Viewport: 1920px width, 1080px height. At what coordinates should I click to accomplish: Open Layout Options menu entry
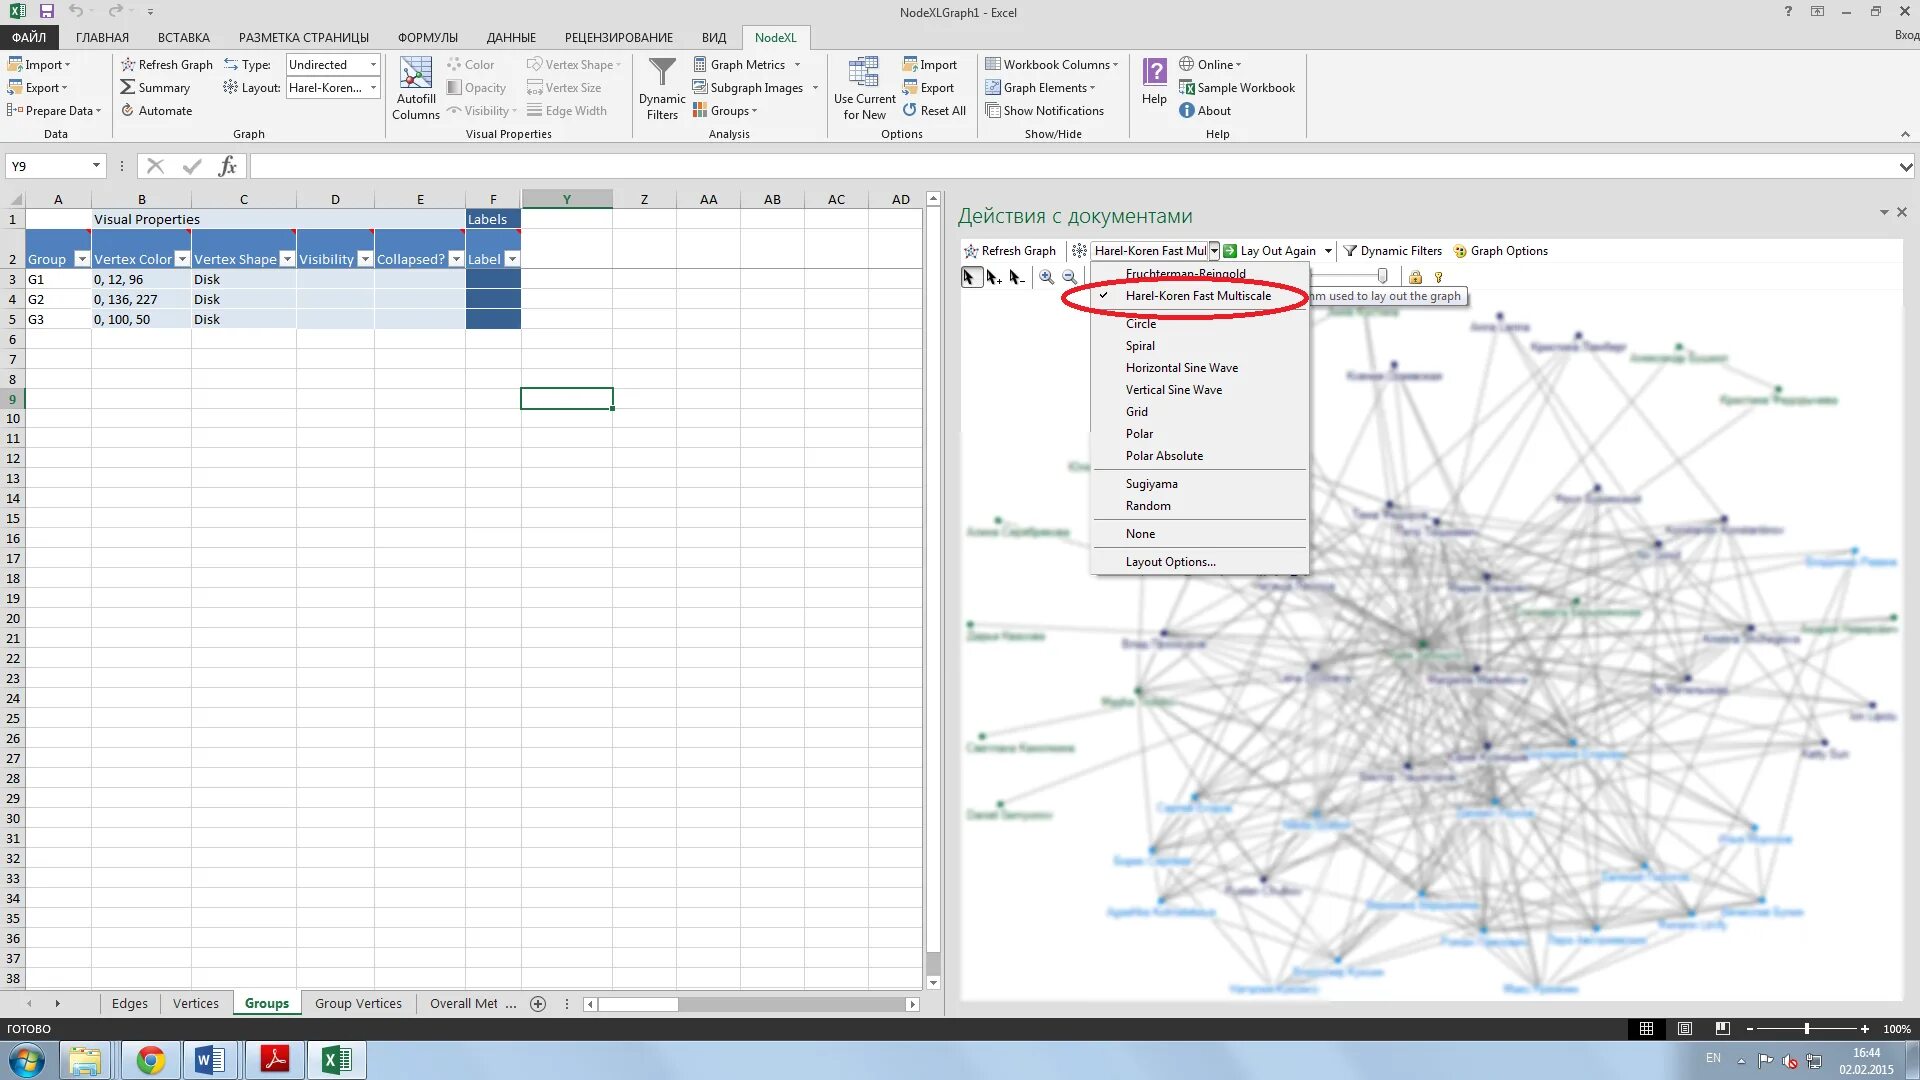(x=1170, y=562)
